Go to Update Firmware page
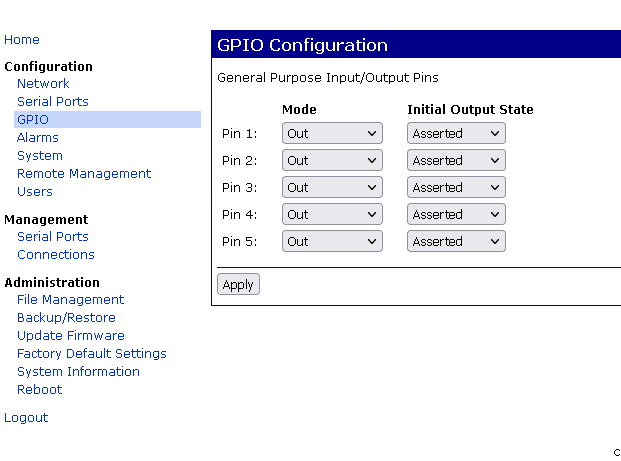Viewport: 621px width, 461px height. coord(70,336)
